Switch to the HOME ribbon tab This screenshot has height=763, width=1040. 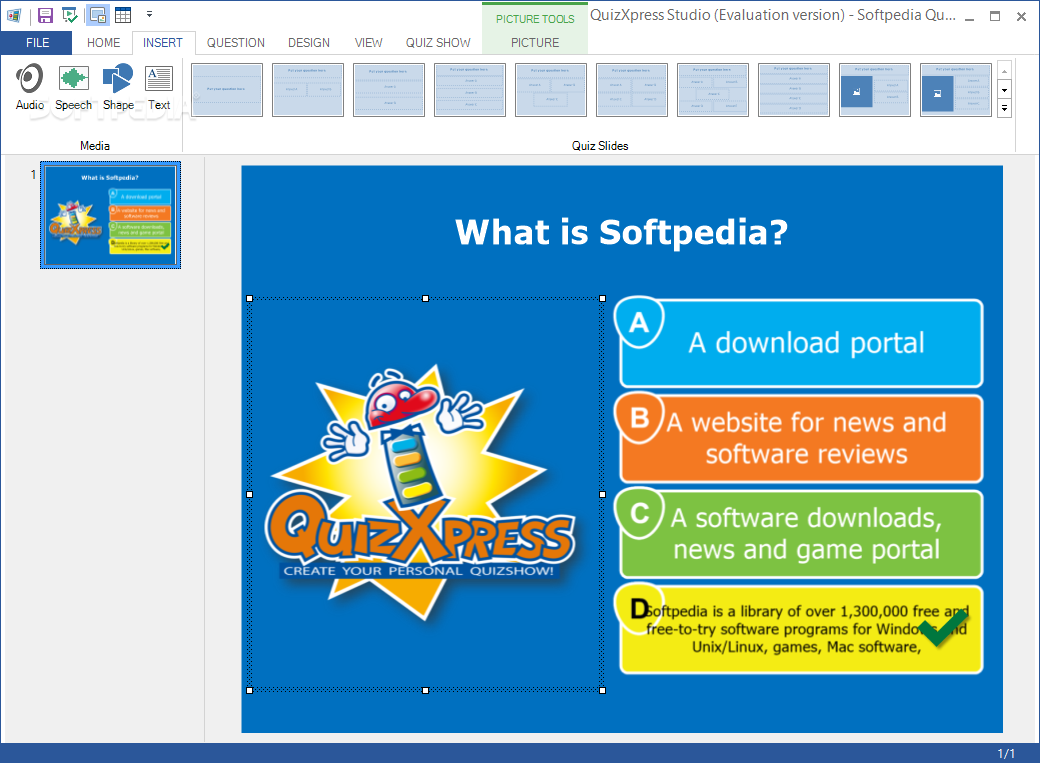(103, 42)
